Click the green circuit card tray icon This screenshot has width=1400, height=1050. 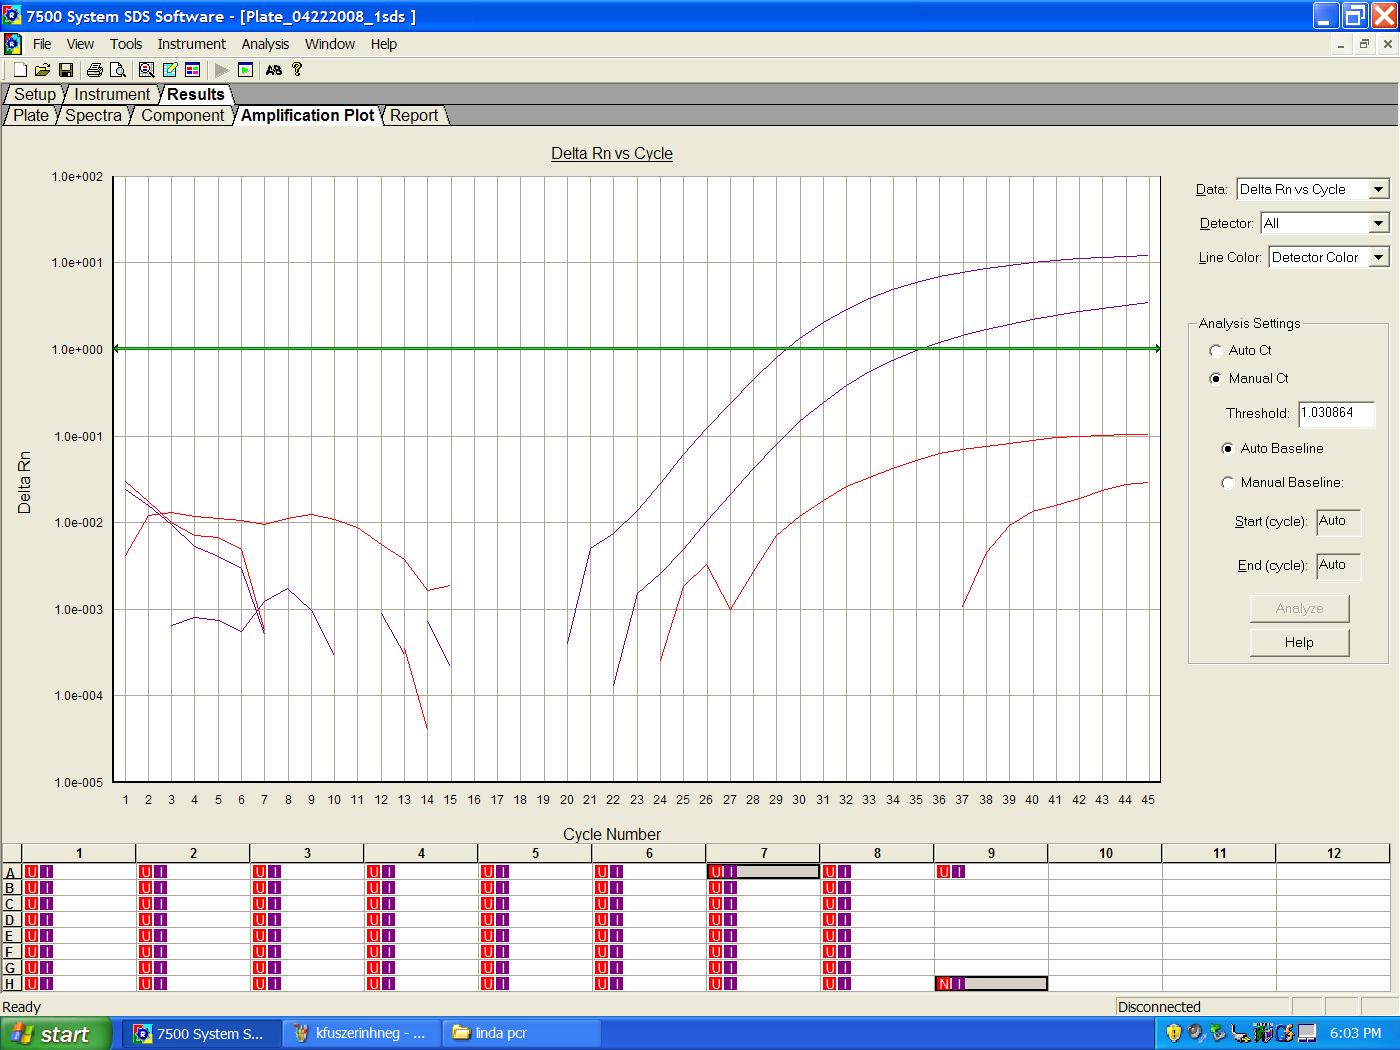point(1262,1033)
